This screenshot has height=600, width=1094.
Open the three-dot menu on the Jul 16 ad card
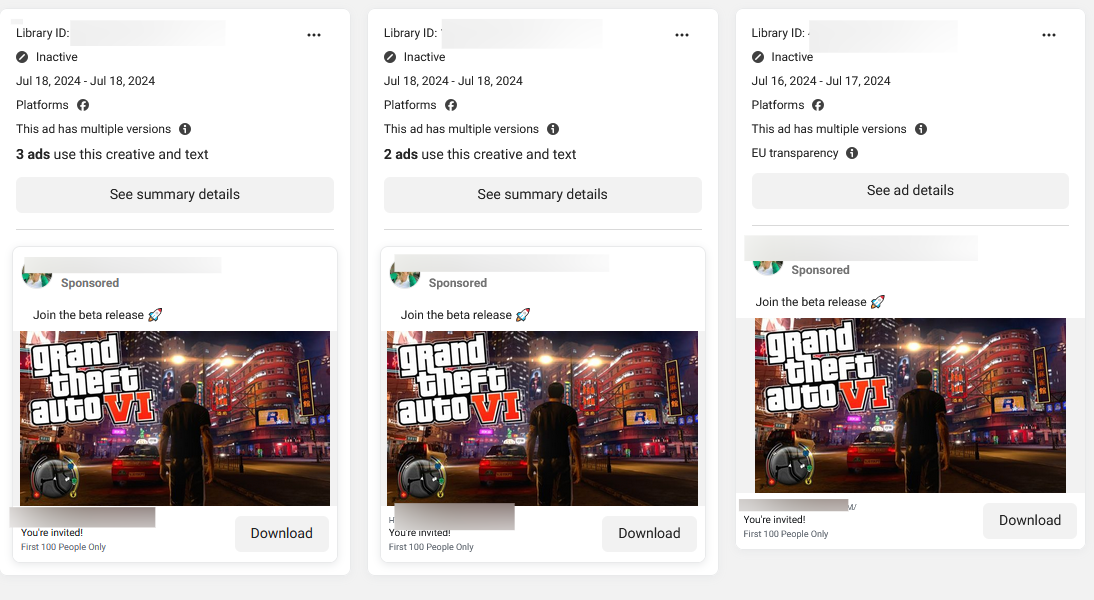pyautogui.click(x=1049, y=35)
